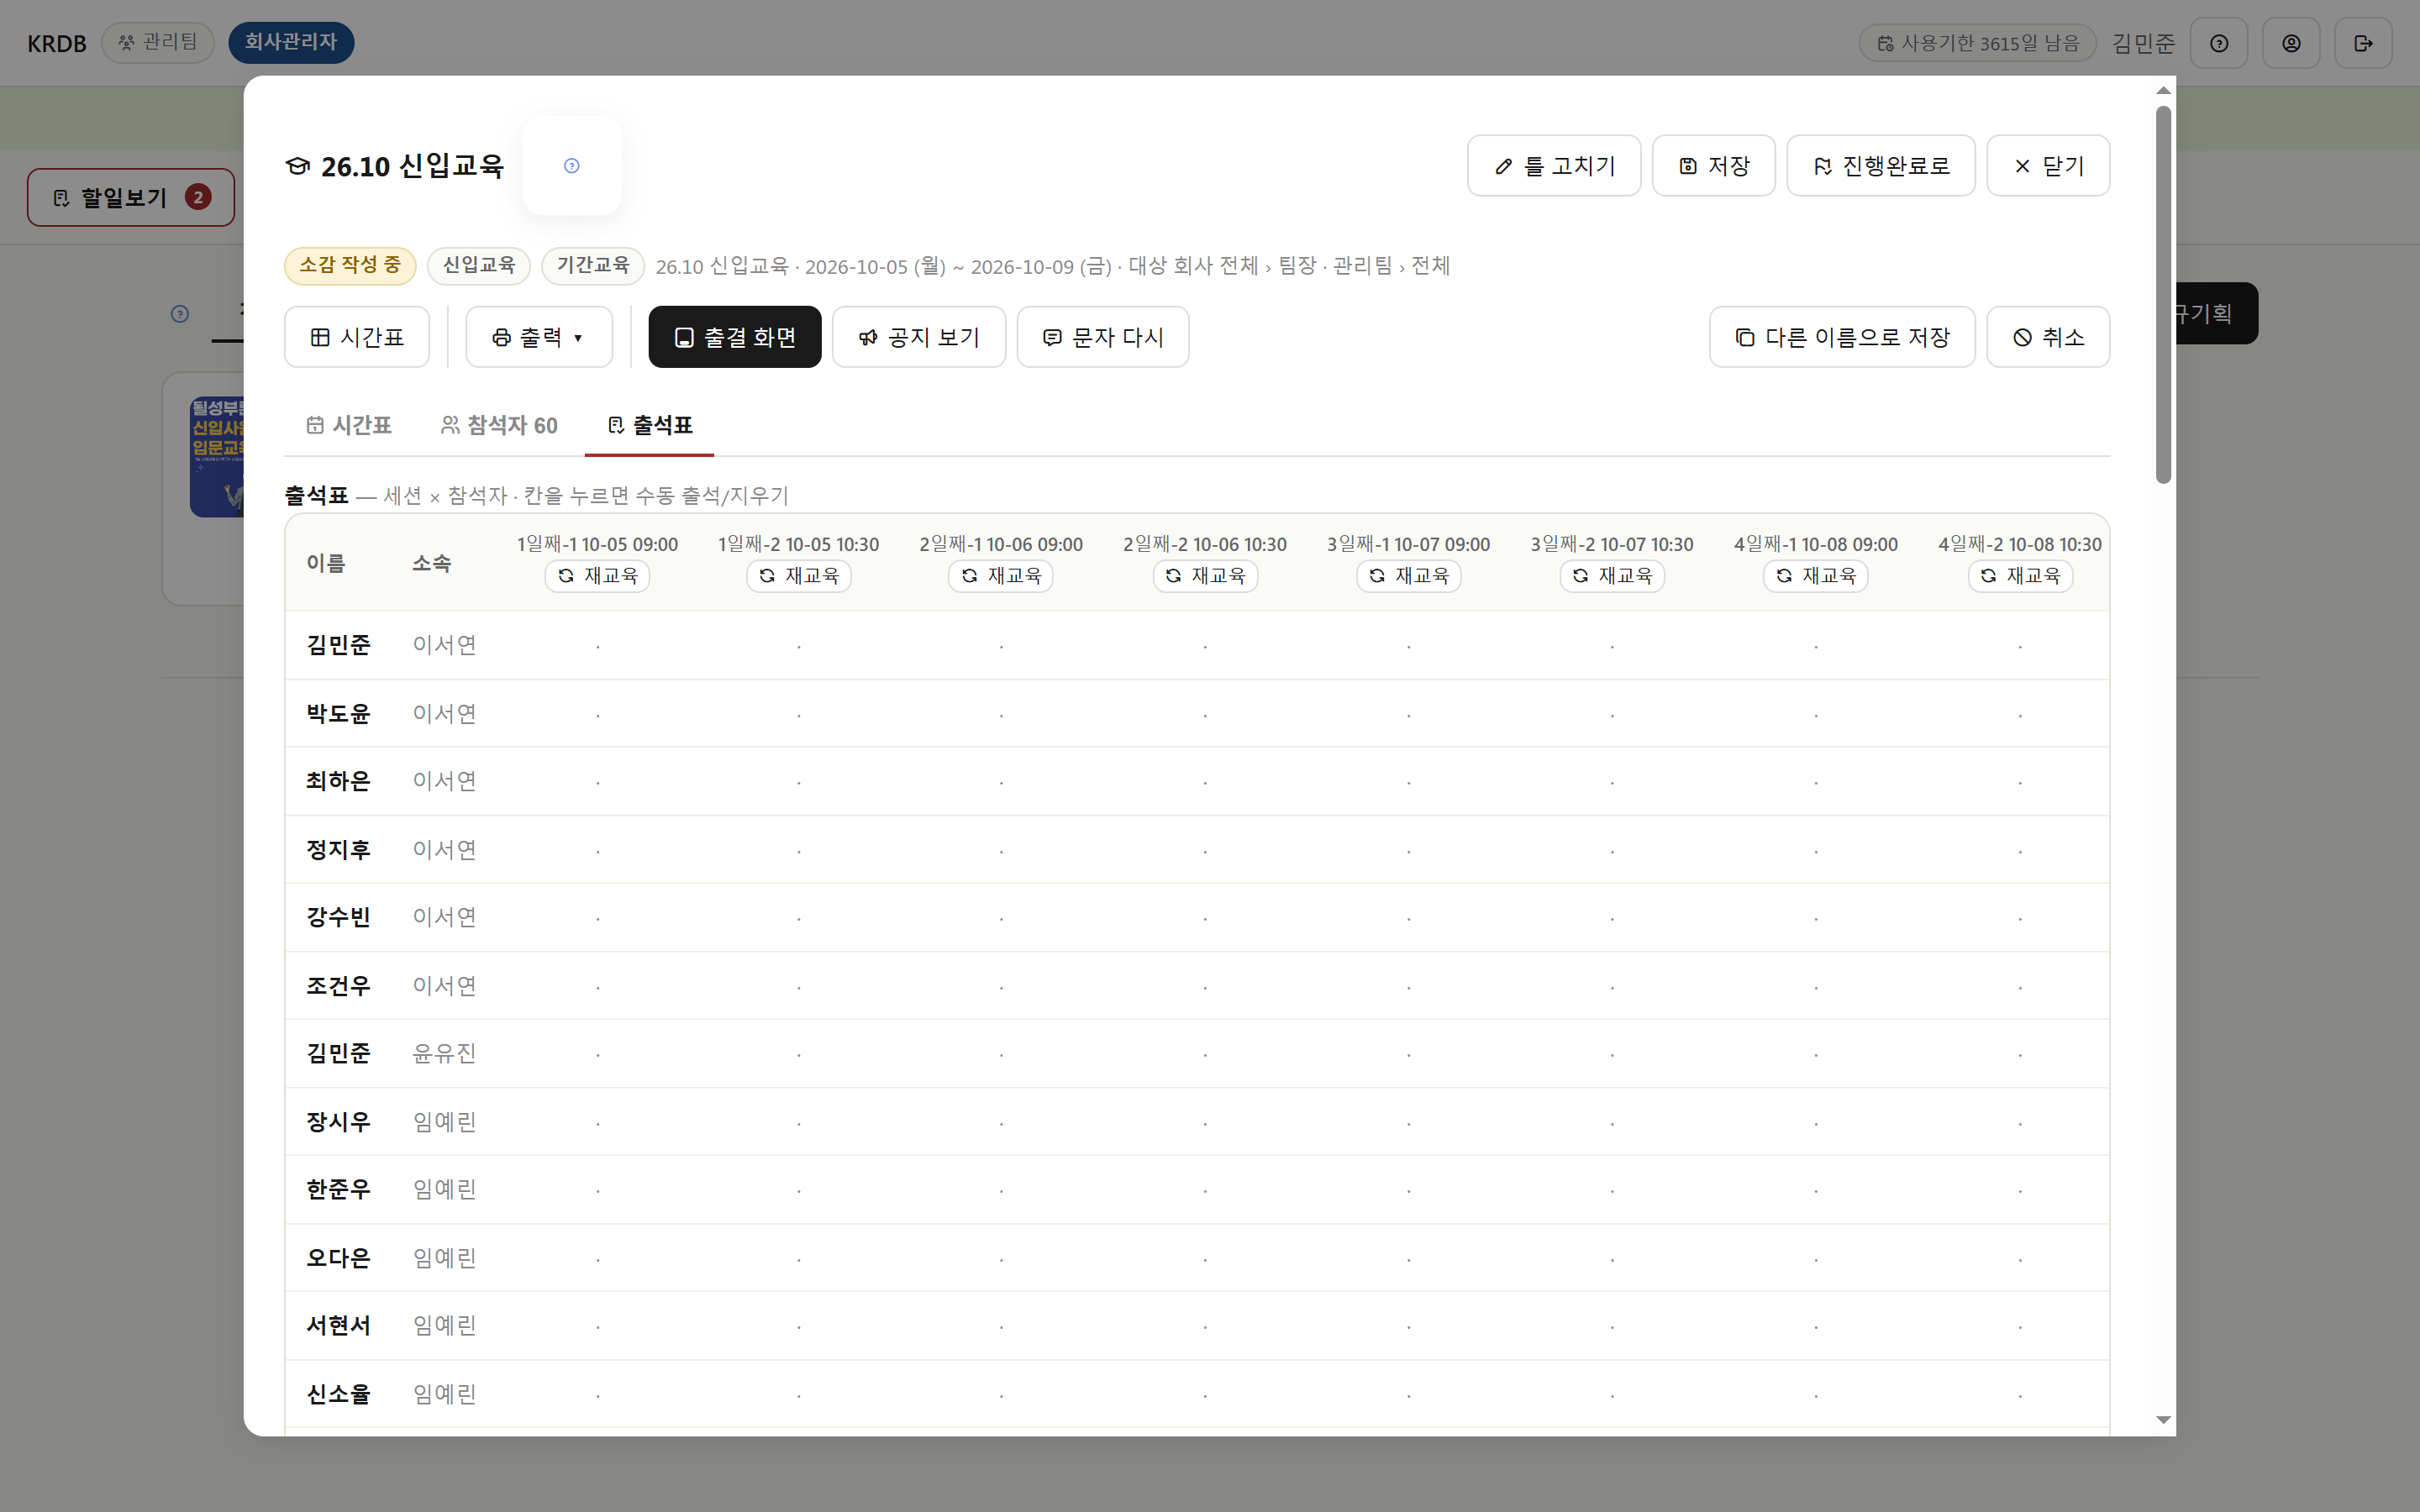The image size is (2420, 1512).
Task: Click 재교육 refresh for 1일째-1 10-05 09:00
Action: tap(597, 576)
